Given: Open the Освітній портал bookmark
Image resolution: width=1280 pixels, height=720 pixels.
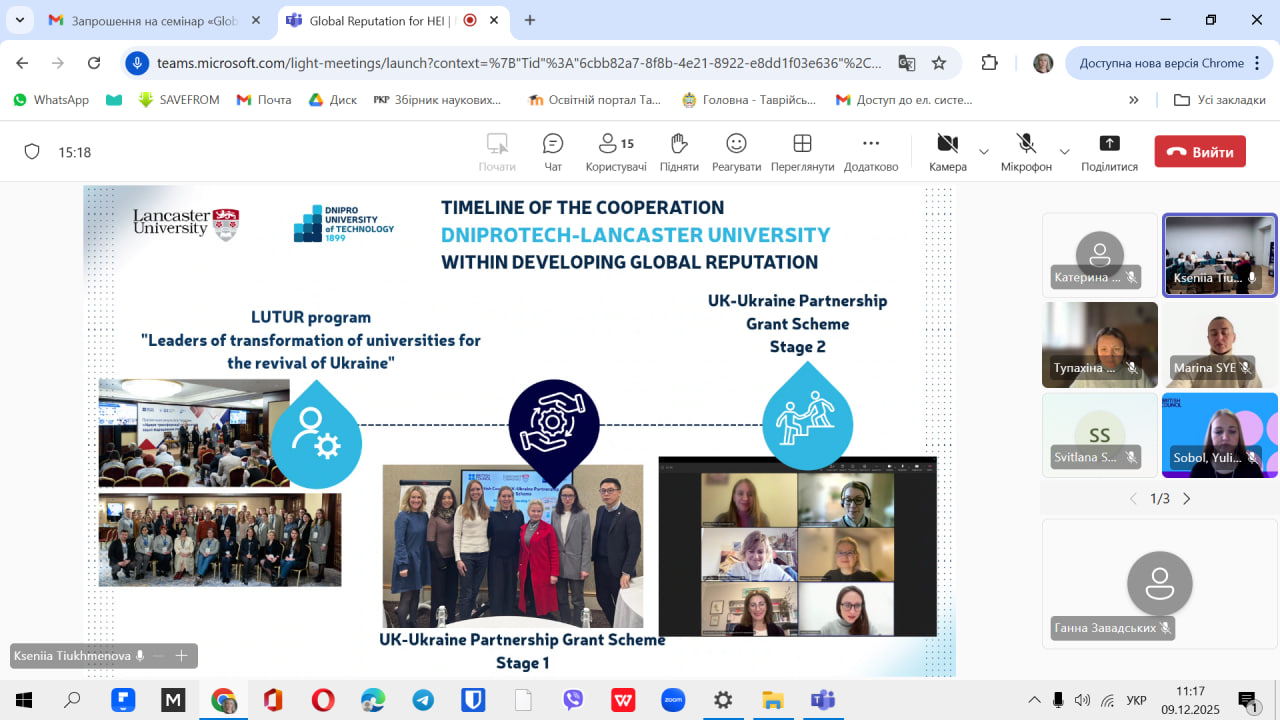Looking at the screenshot, I should [595, 100].
